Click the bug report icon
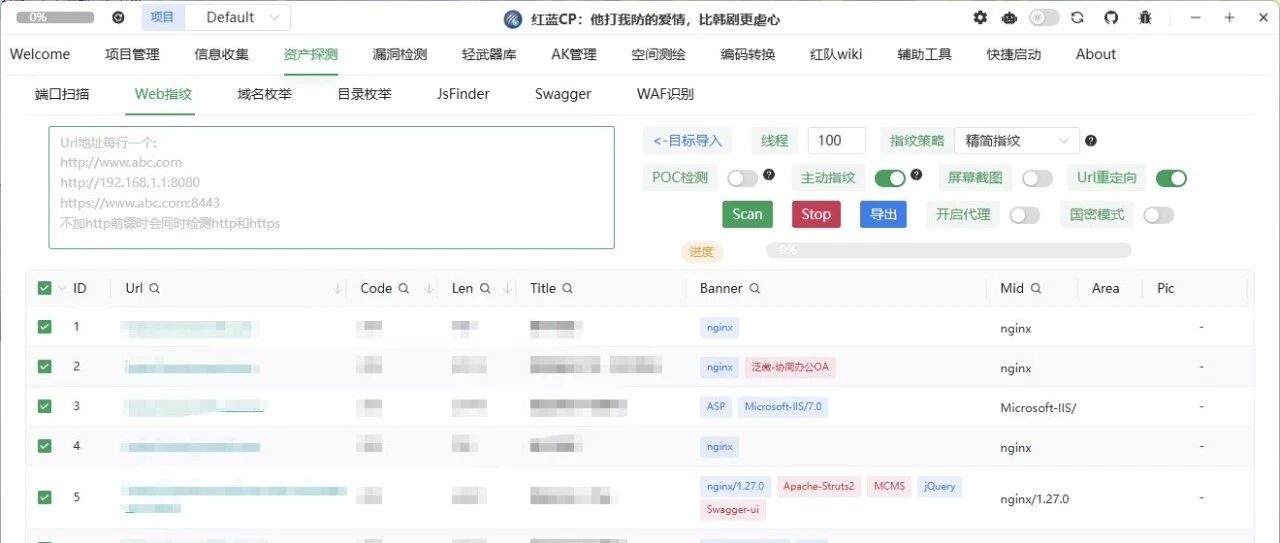Image resolution: width=1280 pixels, height=543 pixels. pos(1145,17)
